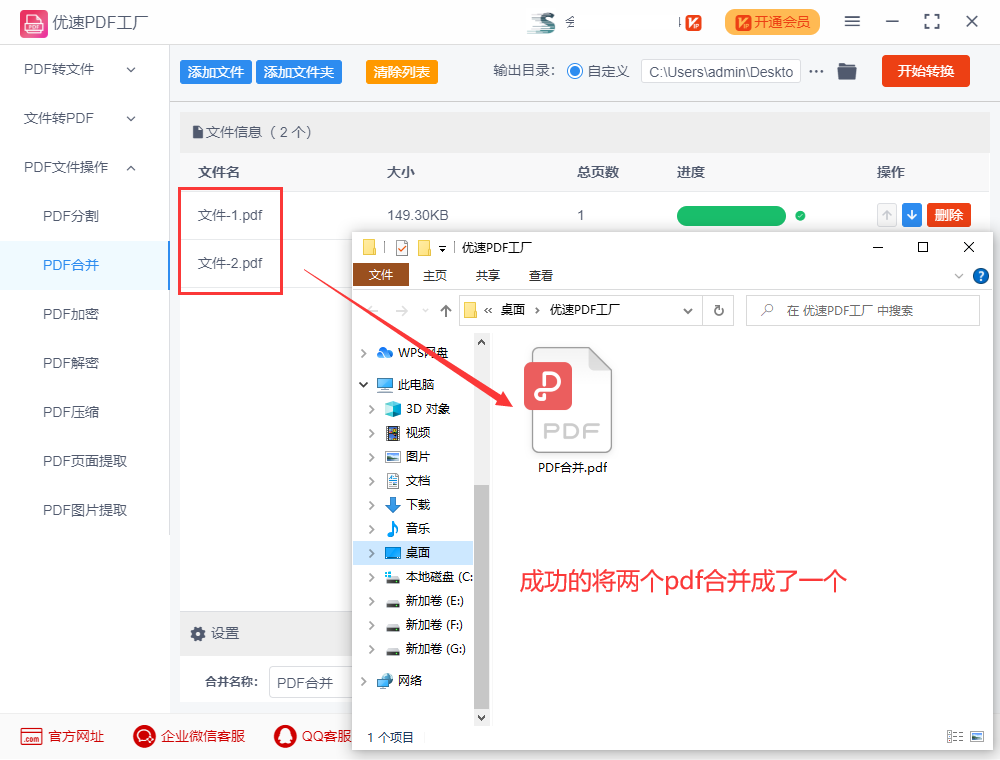Click 开始转换 button

click(925, 71)
